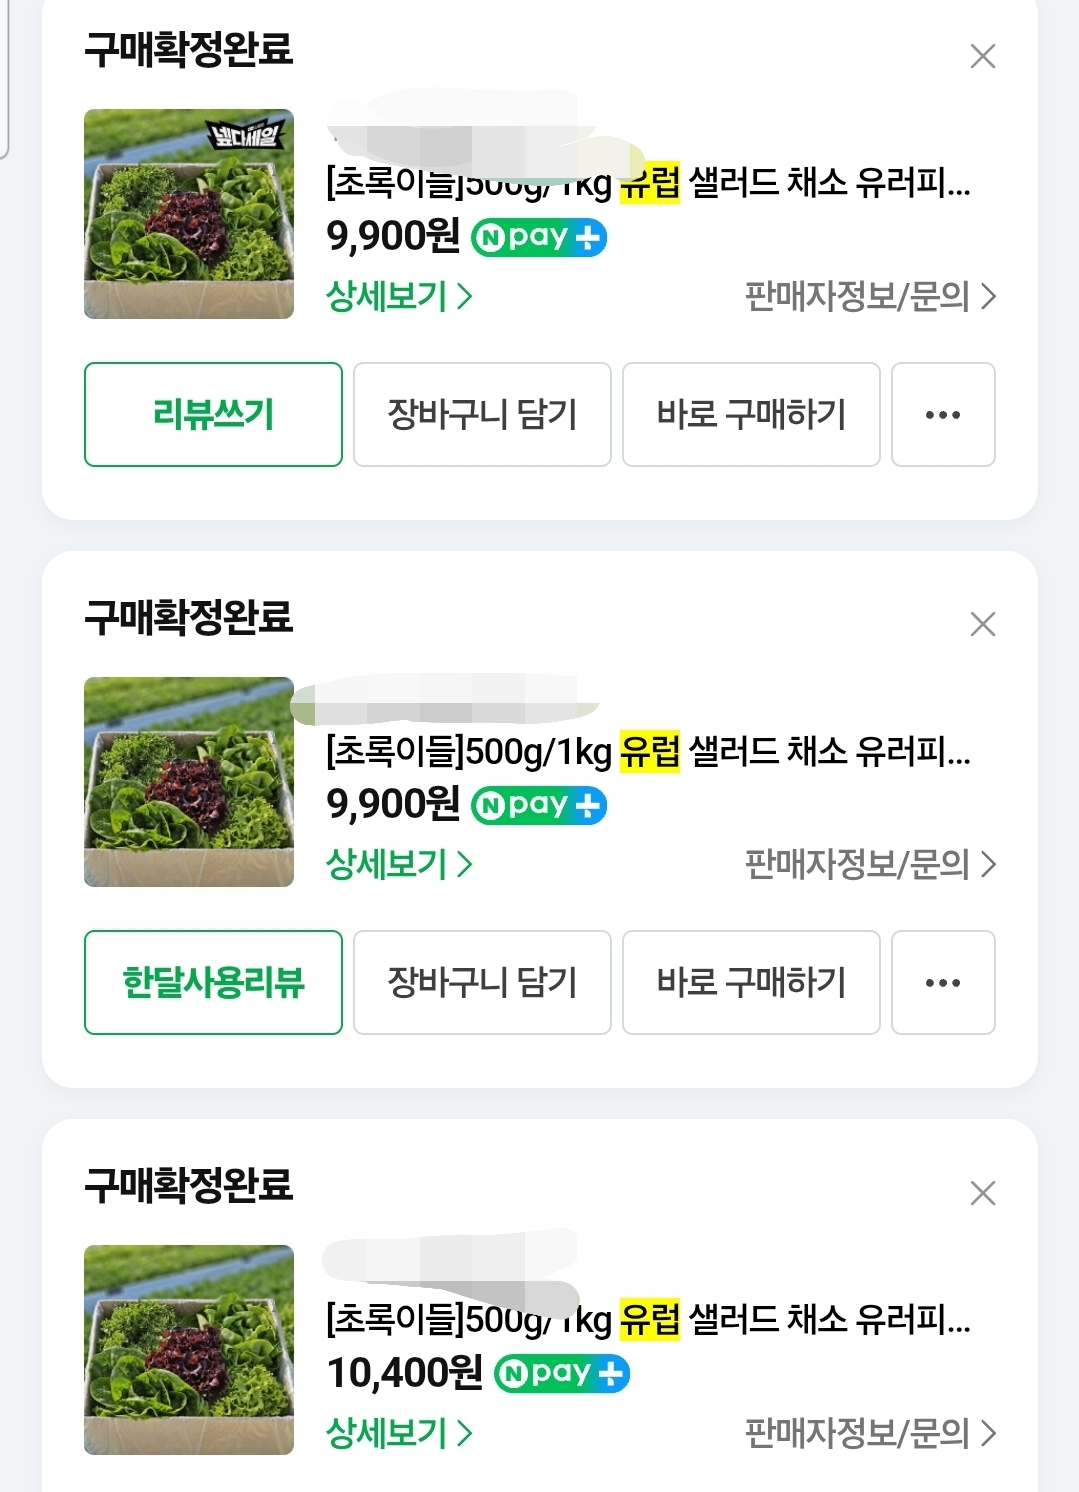
Task: Expand 상세보기 in the second order
Action: tap(399, 864)
